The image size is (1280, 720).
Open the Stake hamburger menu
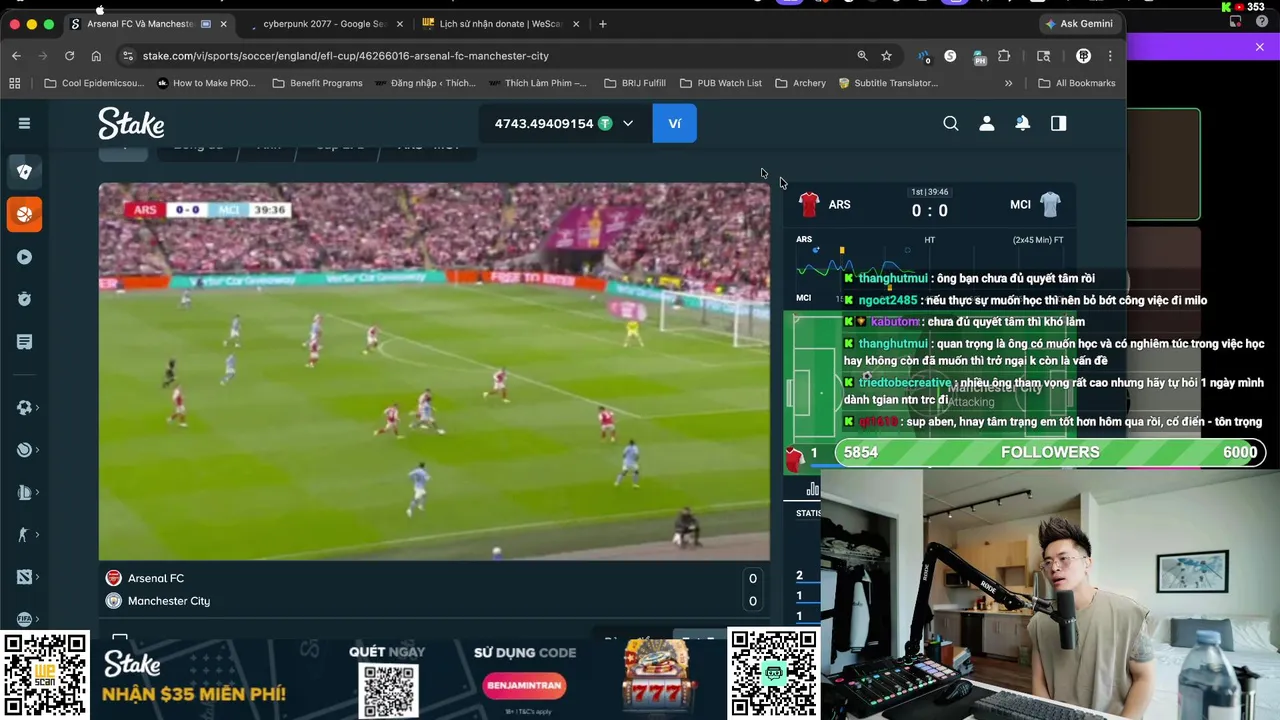point(24,123)
